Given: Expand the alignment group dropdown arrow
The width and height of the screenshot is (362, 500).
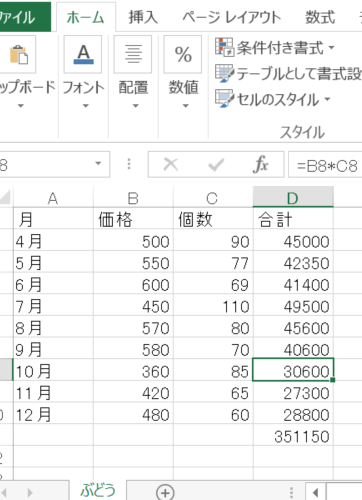Looking at the screenshot, I should click(135, 106).
